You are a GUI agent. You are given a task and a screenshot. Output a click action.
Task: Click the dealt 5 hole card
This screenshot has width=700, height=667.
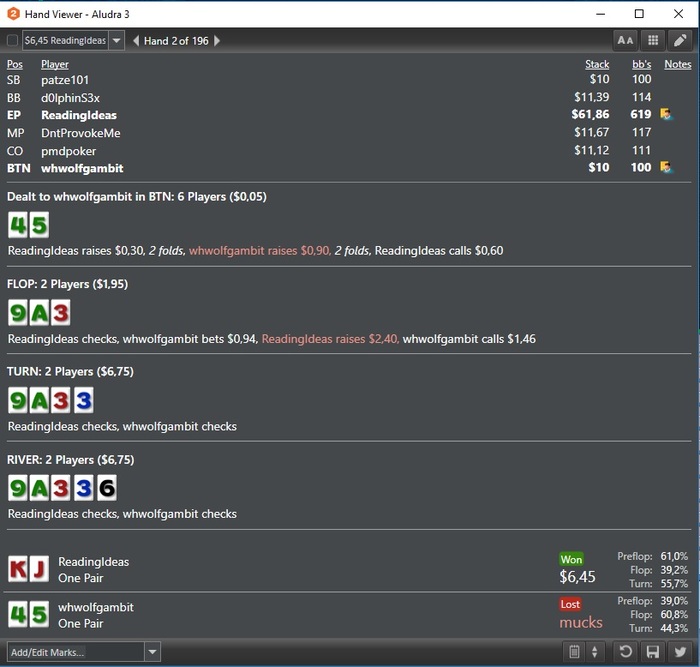39,225
